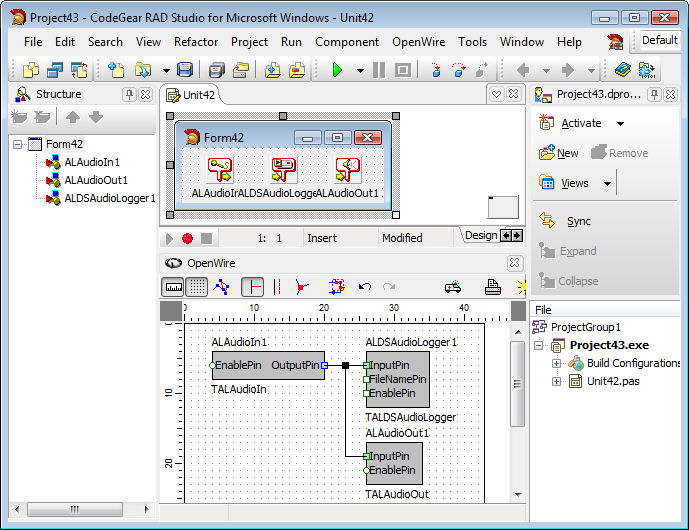Toggle the ruler display in OpenWire toolbar
This screenshot has height=530, width=689.
tap(174, 287)
